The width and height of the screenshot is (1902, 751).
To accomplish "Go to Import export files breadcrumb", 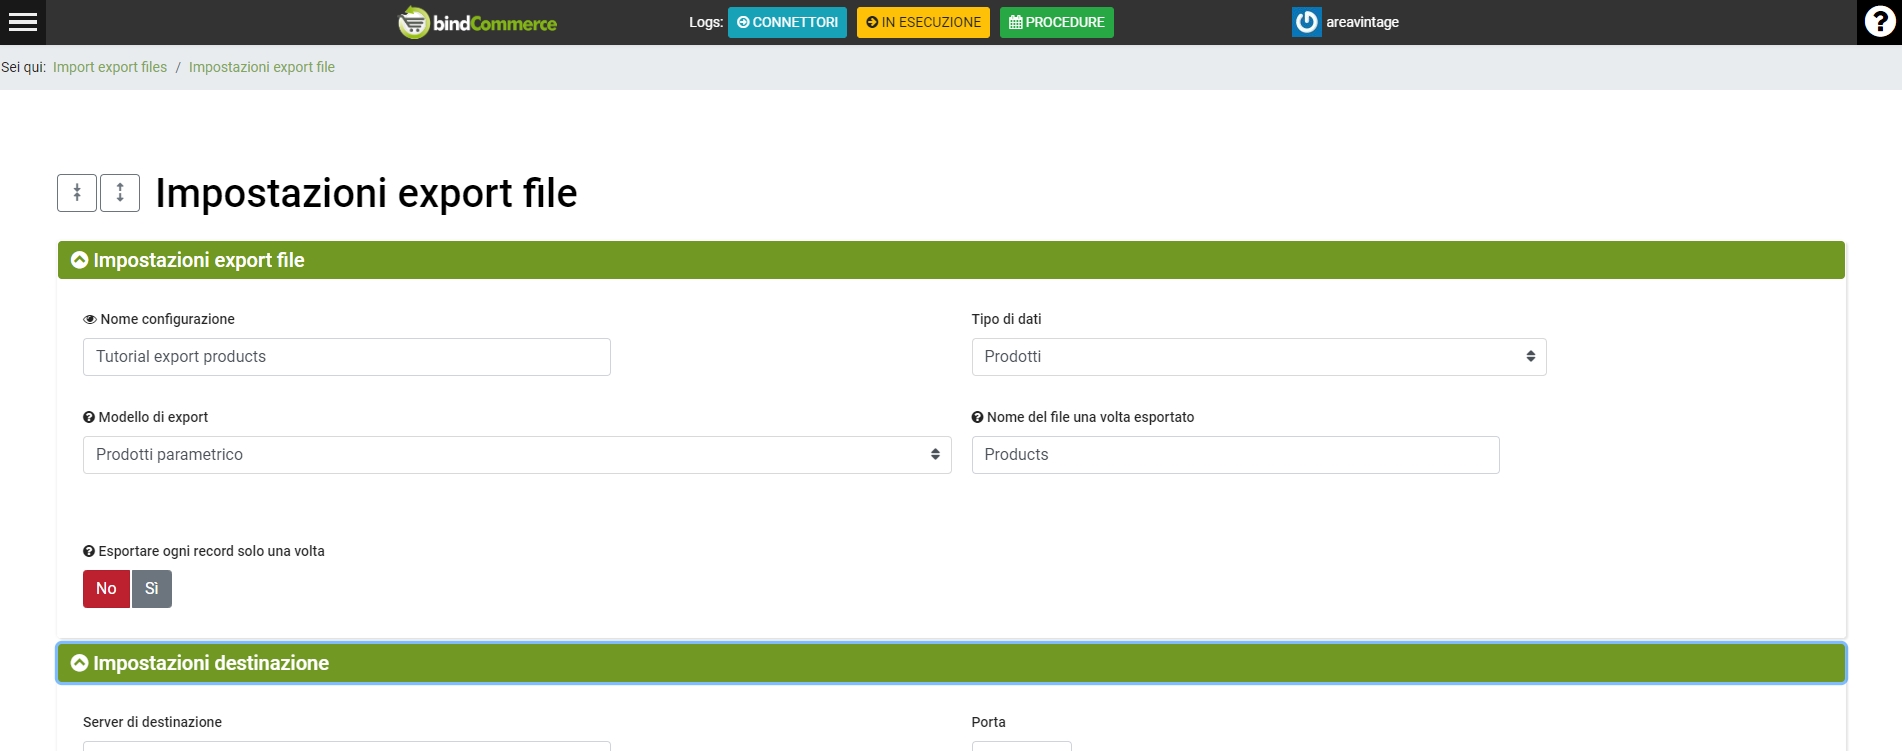I will click(x=110, y=67).
